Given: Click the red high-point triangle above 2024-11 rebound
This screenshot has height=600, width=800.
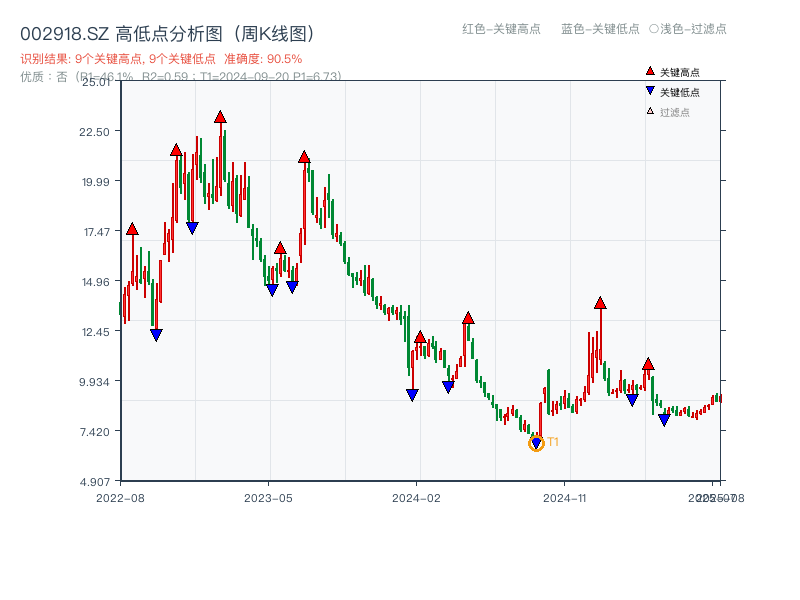Looking at the screenshot, I should tap(600, 301).
